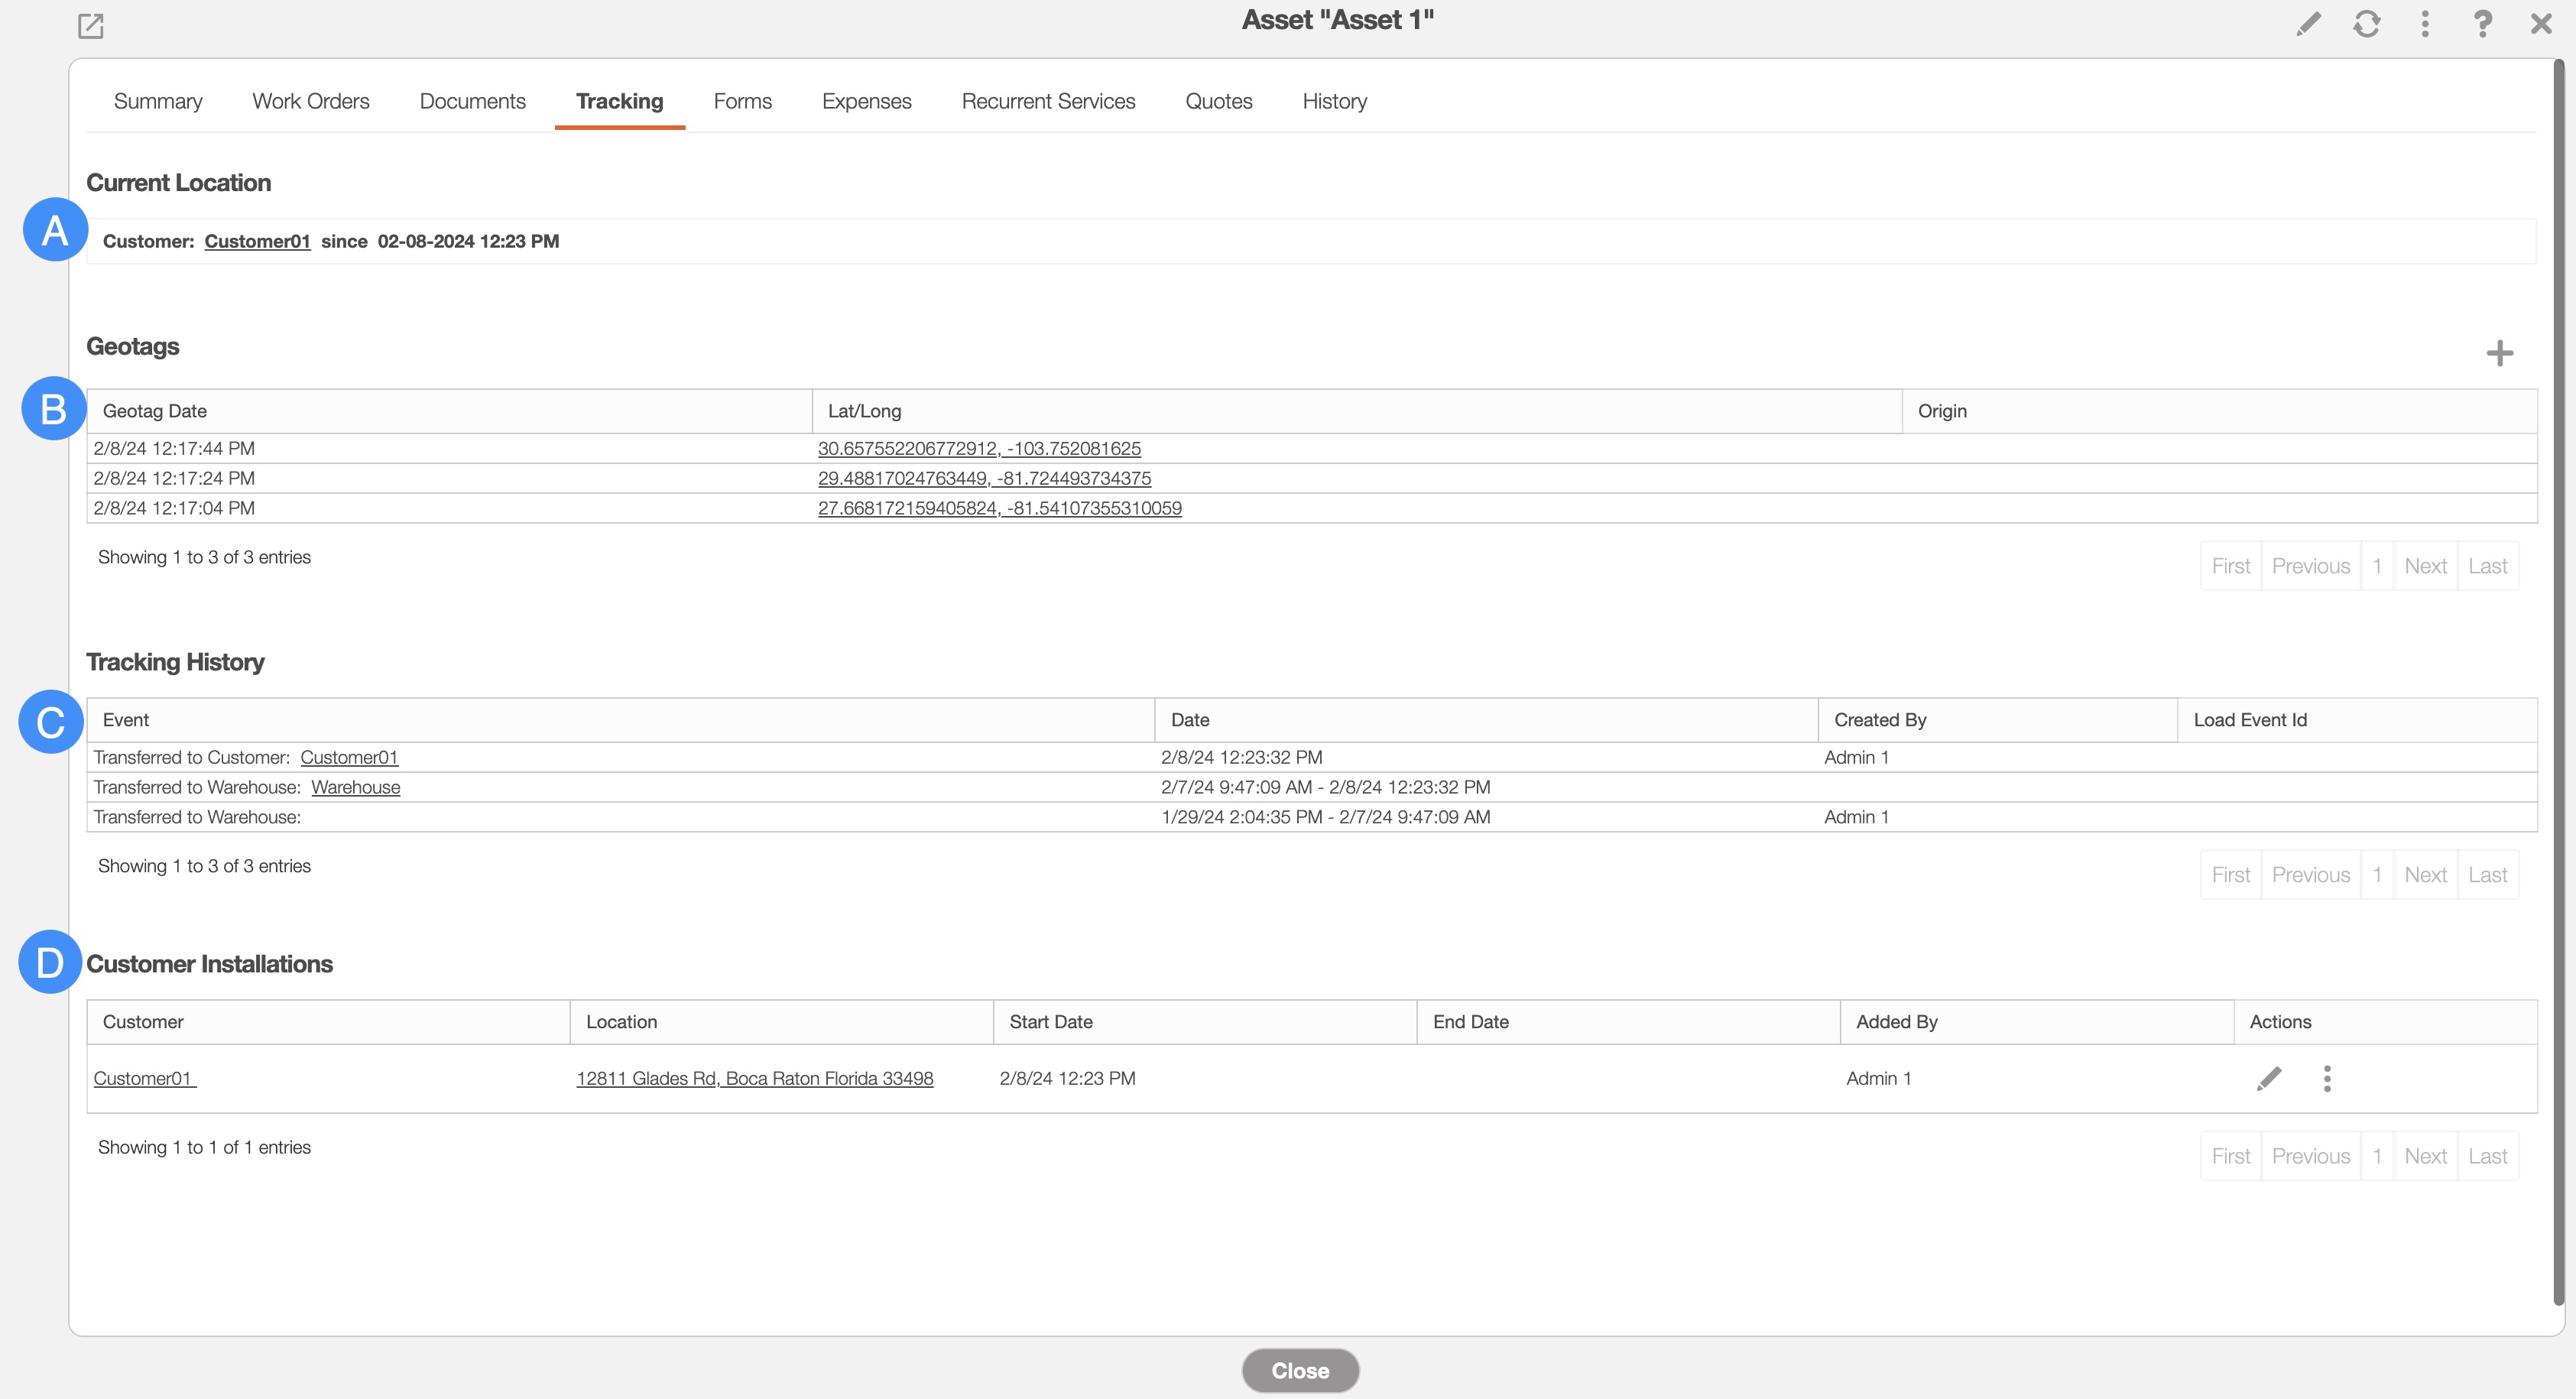This screenshot has width=2576, height=1399.
Task: Open the 30.657552206772912 lat/long link
Action: pos(979,448)
